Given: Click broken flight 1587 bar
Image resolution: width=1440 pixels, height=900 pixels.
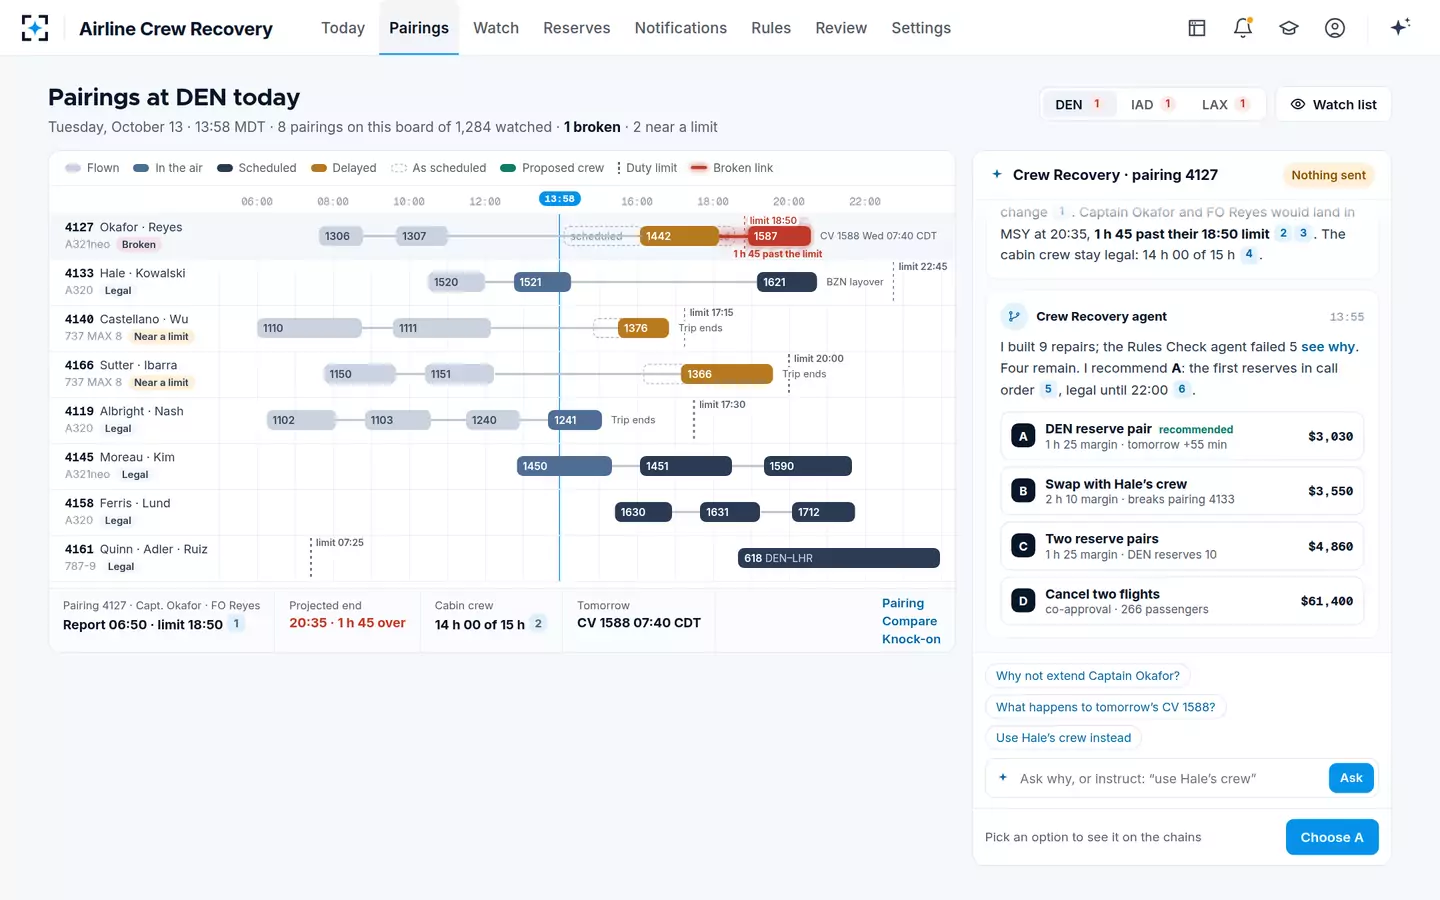Looking at the screenshot, I should coord(779,236).
